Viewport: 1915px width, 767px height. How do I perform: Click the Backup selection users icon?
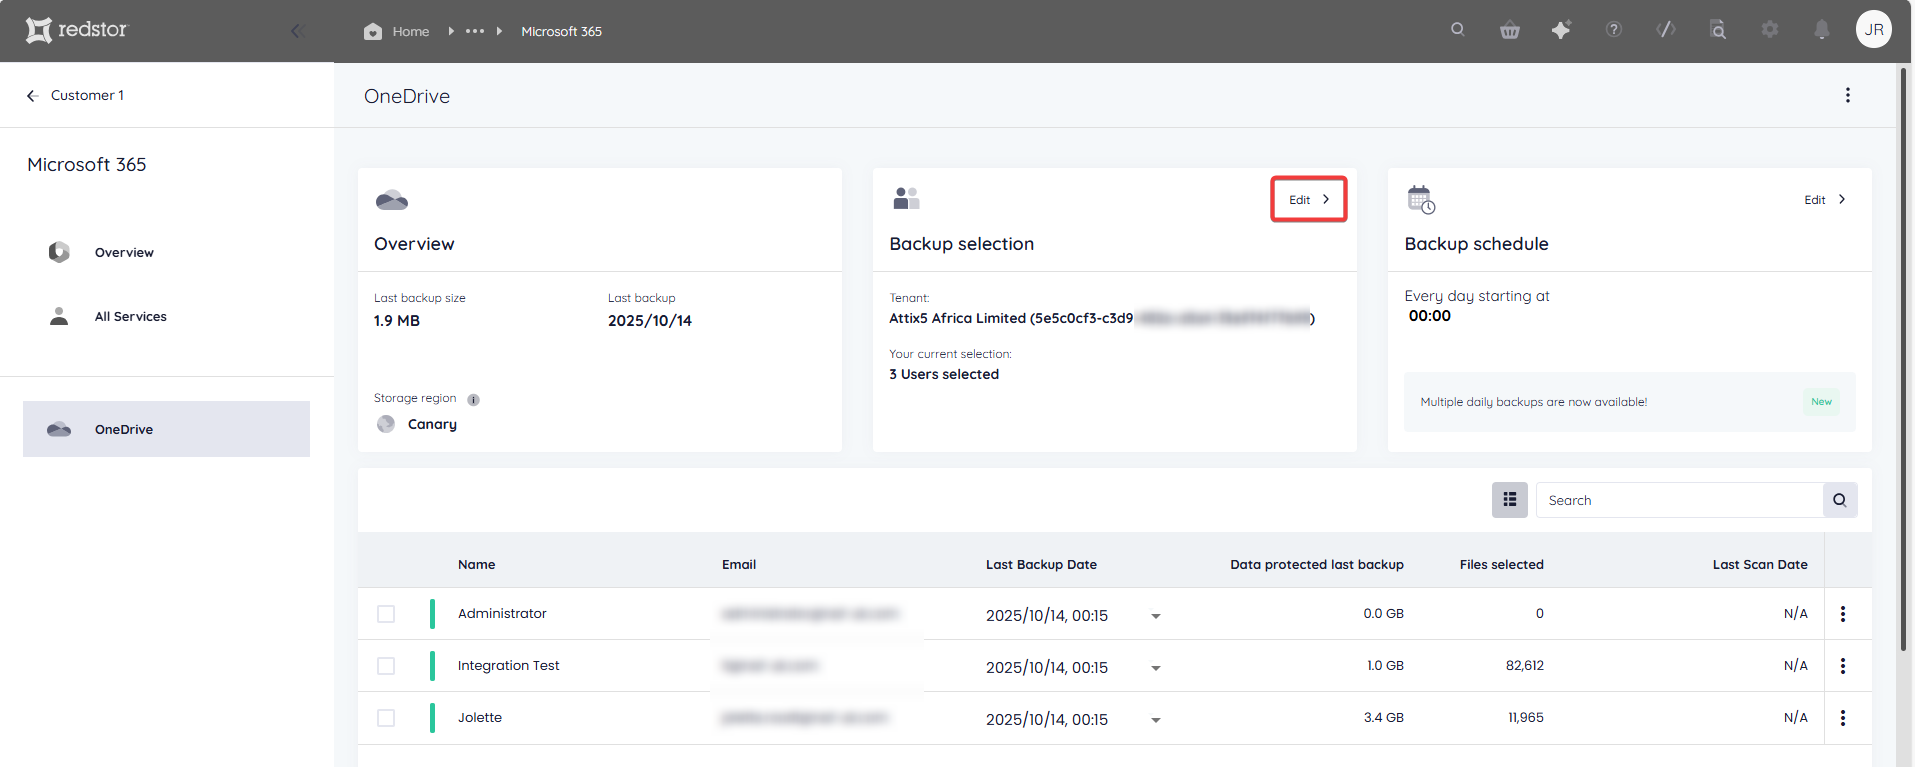click(906, 198)
